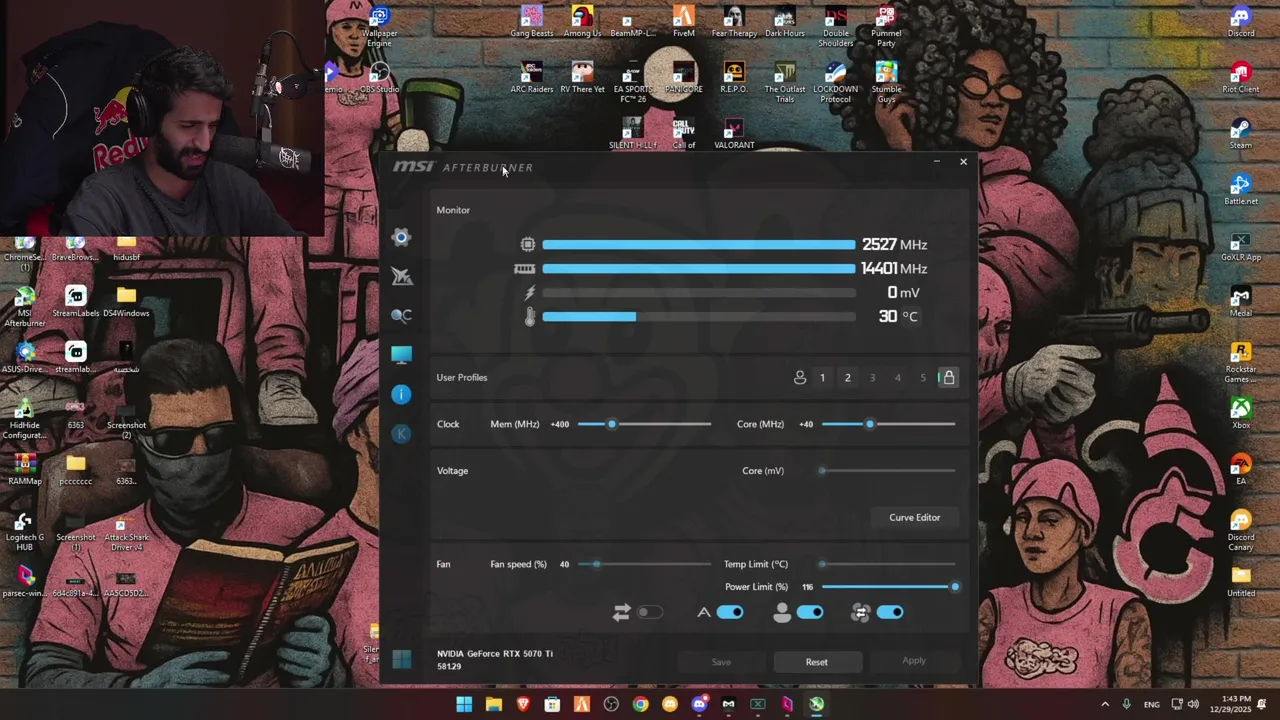Click the Windows logo icon in Afterburner footer
Image resolution: width=1280 pixels, height=720 pixels.
[401, 659]
